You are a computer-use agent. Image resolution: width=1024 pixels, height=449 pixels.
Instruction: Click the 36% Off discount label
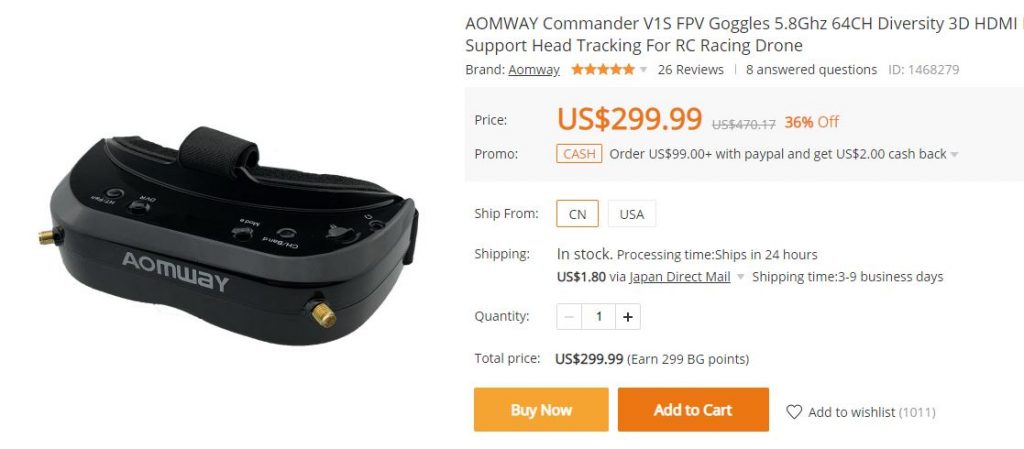811,122
